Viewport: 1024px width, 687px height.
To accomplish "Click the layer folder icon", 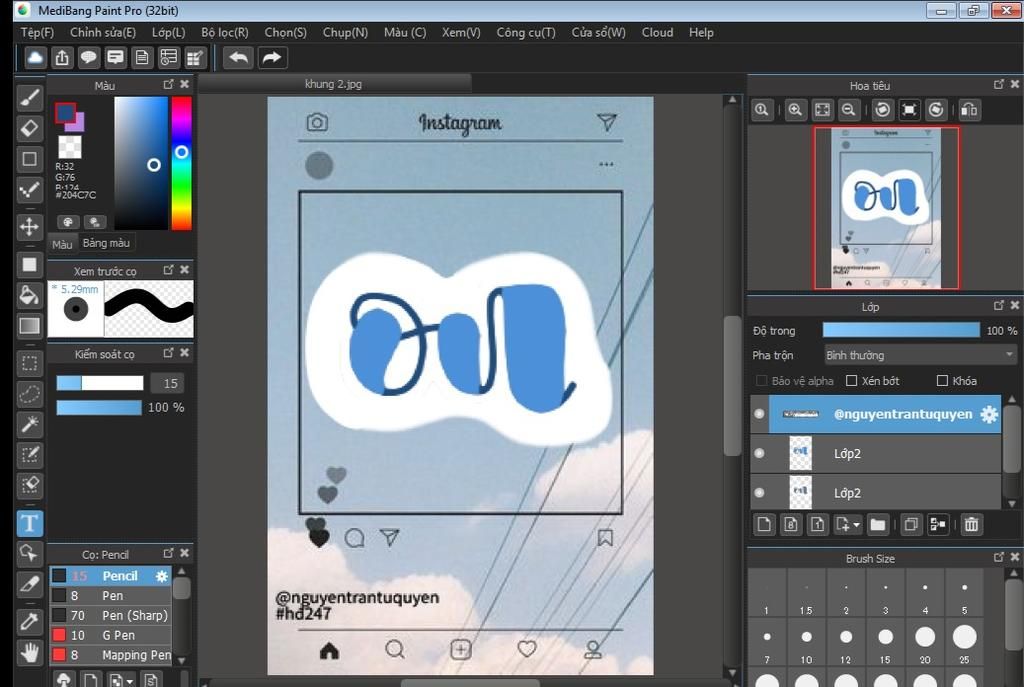I will pyautogui.click(x=877, y=524).
